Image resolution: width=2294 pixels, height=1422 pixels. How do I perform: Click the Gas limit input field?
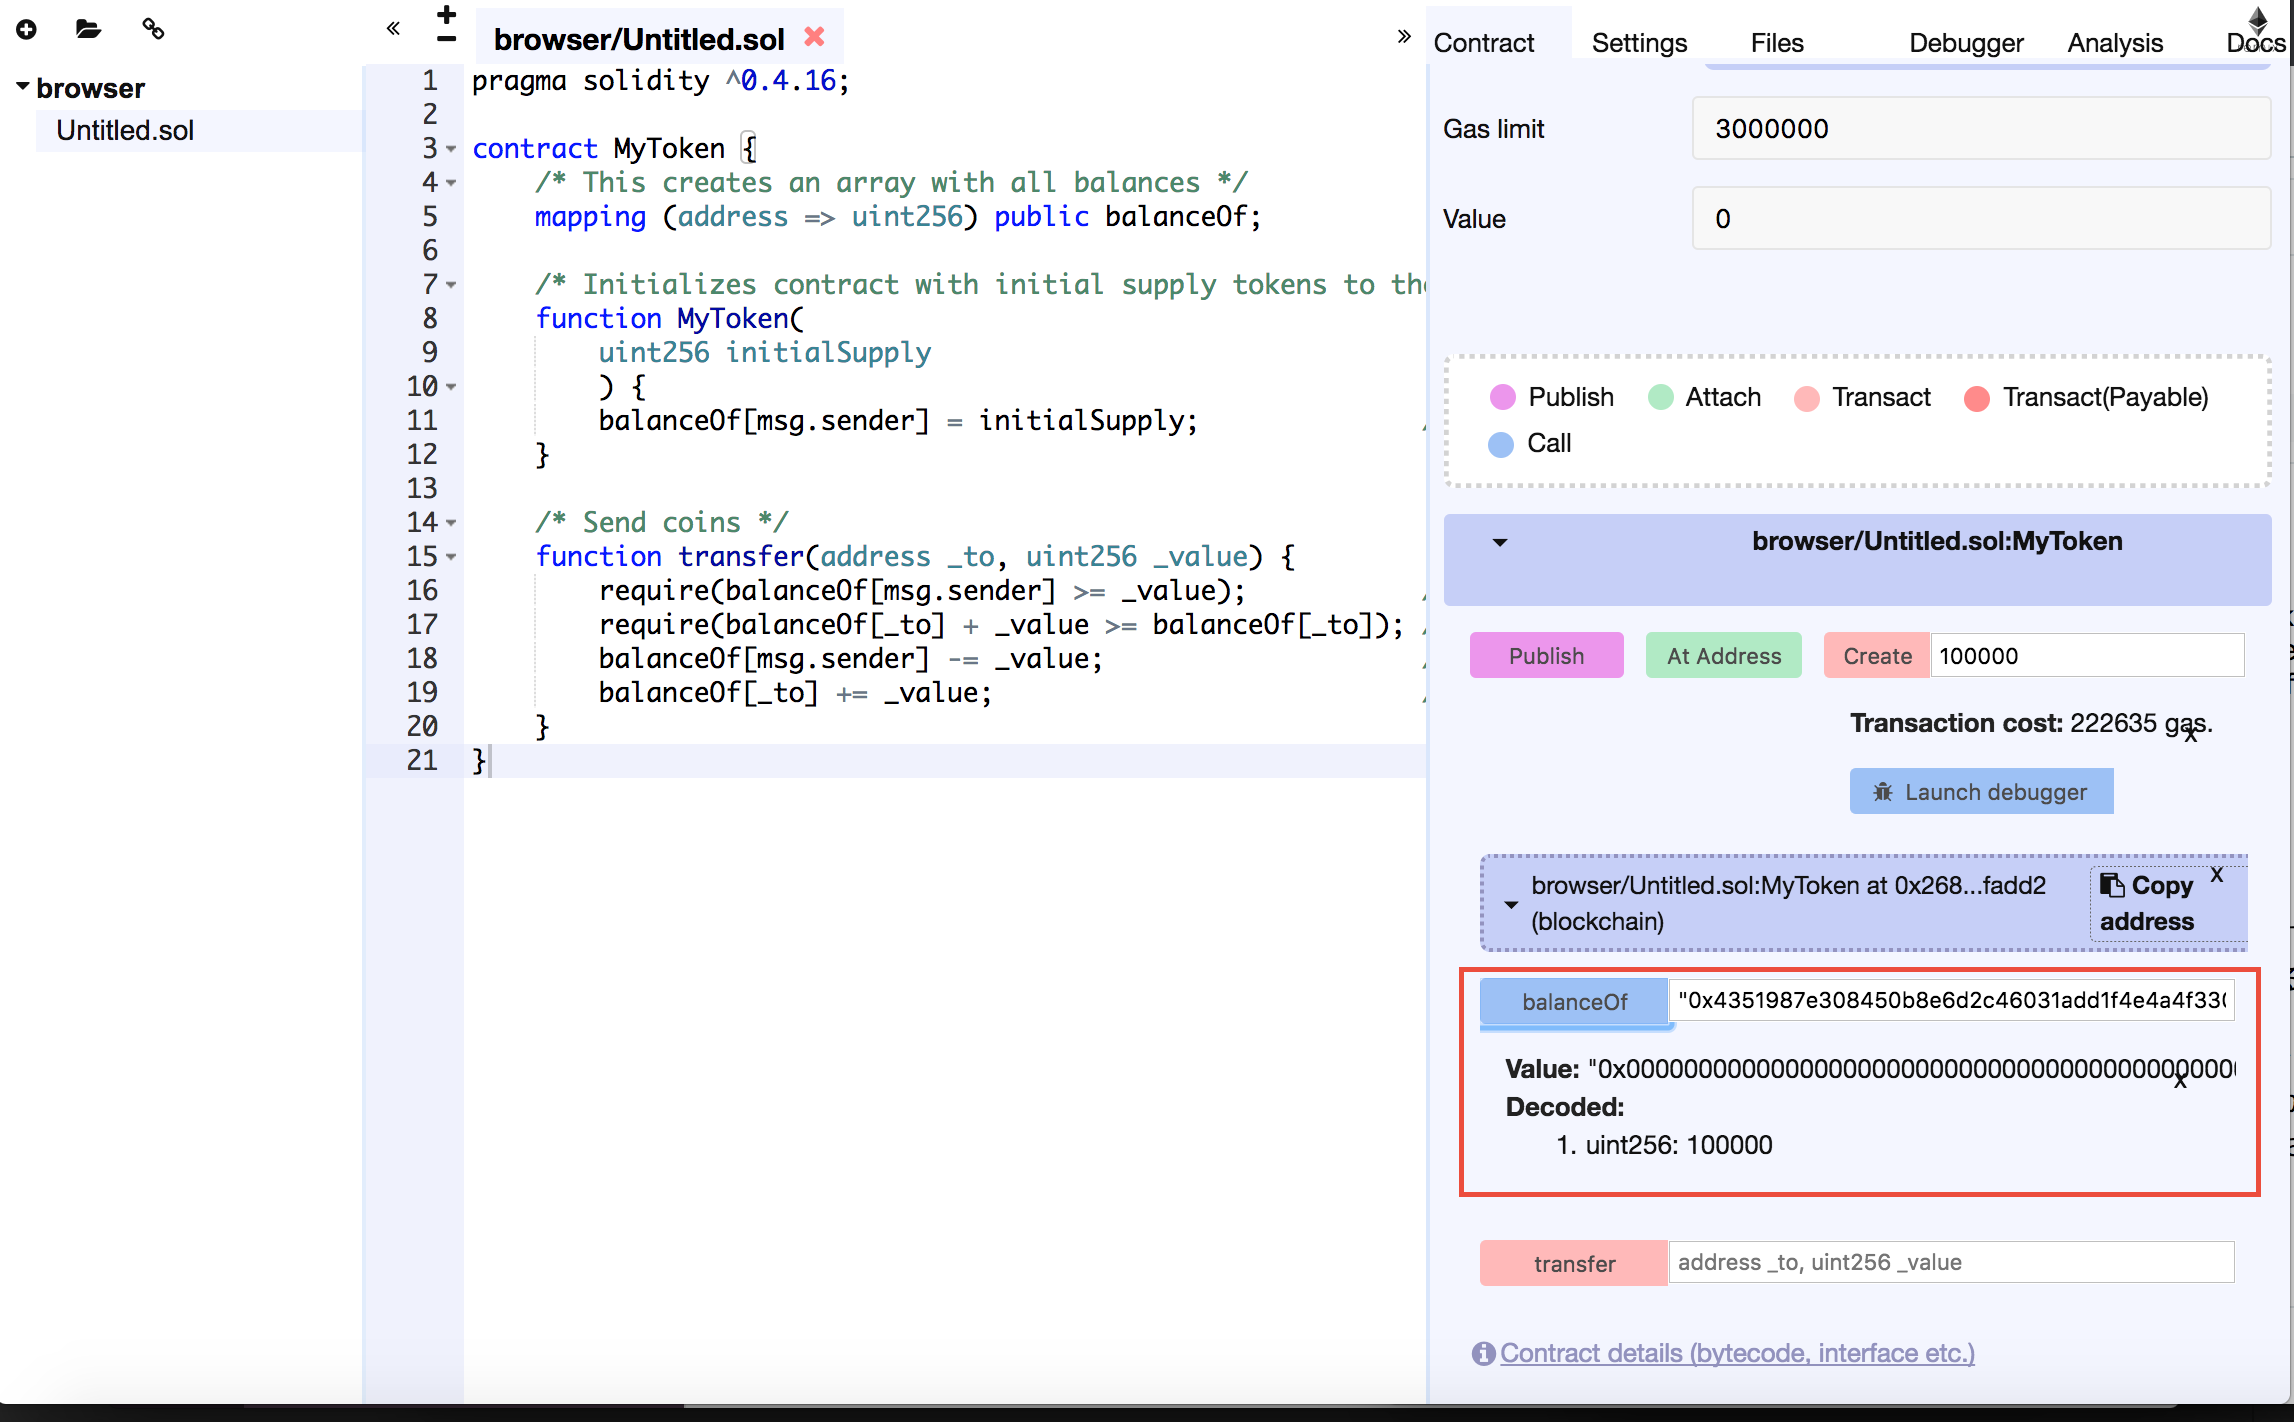(x=1980, y=129)
